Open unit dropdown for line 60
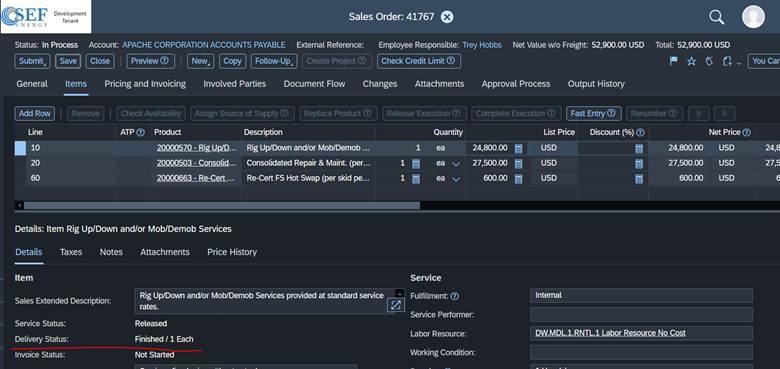The image size is (780, 369). (456, 179)
